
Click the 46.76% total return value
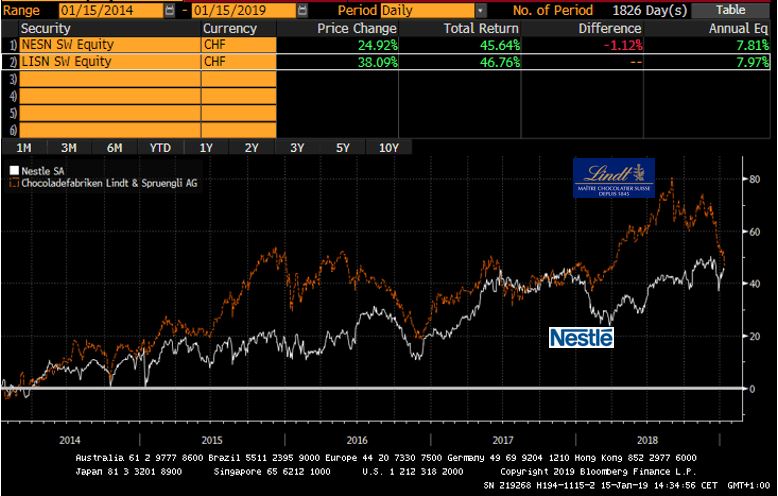tap(500, 62)
